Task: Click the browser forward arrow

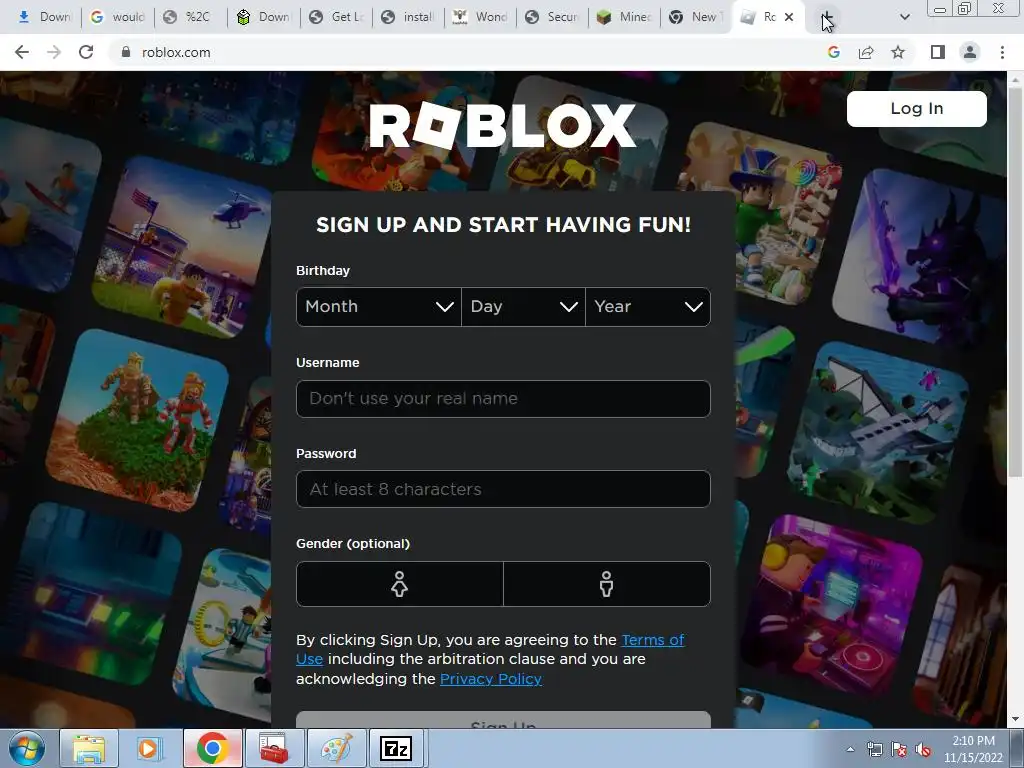Action: coord(54,52)
